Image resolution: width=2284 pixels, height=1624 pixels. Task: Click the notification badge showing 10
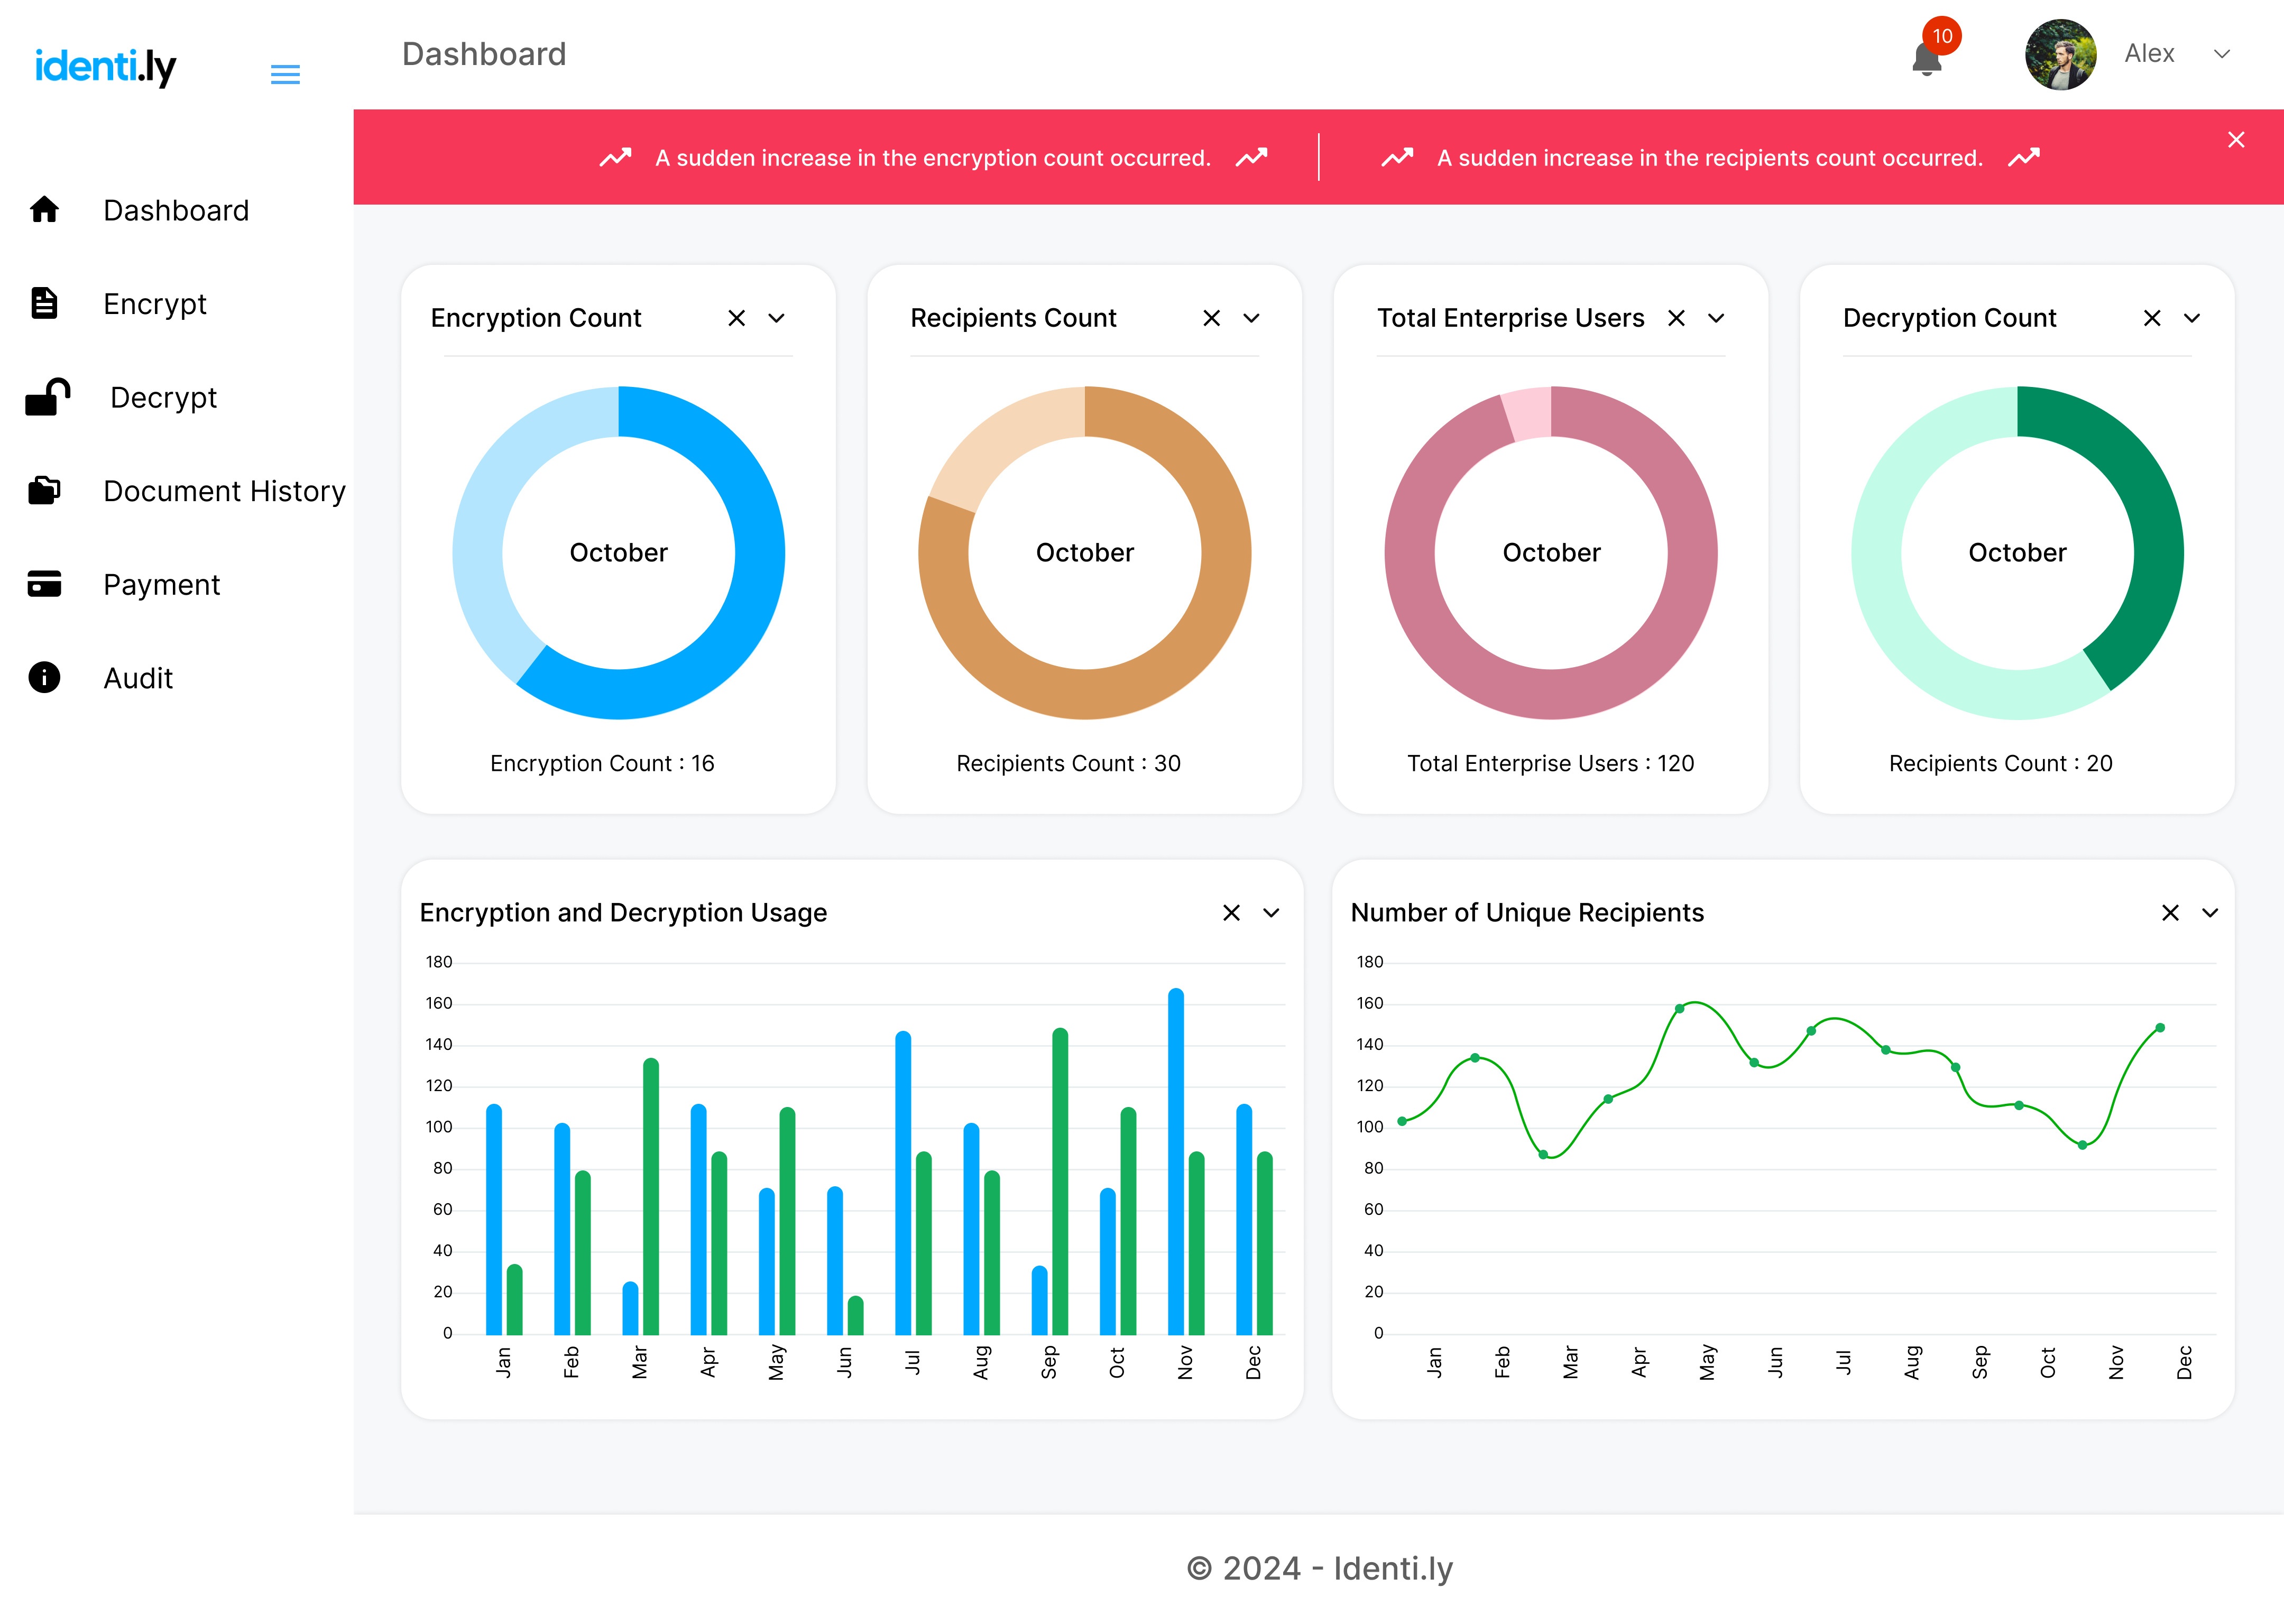(x=1942, y=36)
